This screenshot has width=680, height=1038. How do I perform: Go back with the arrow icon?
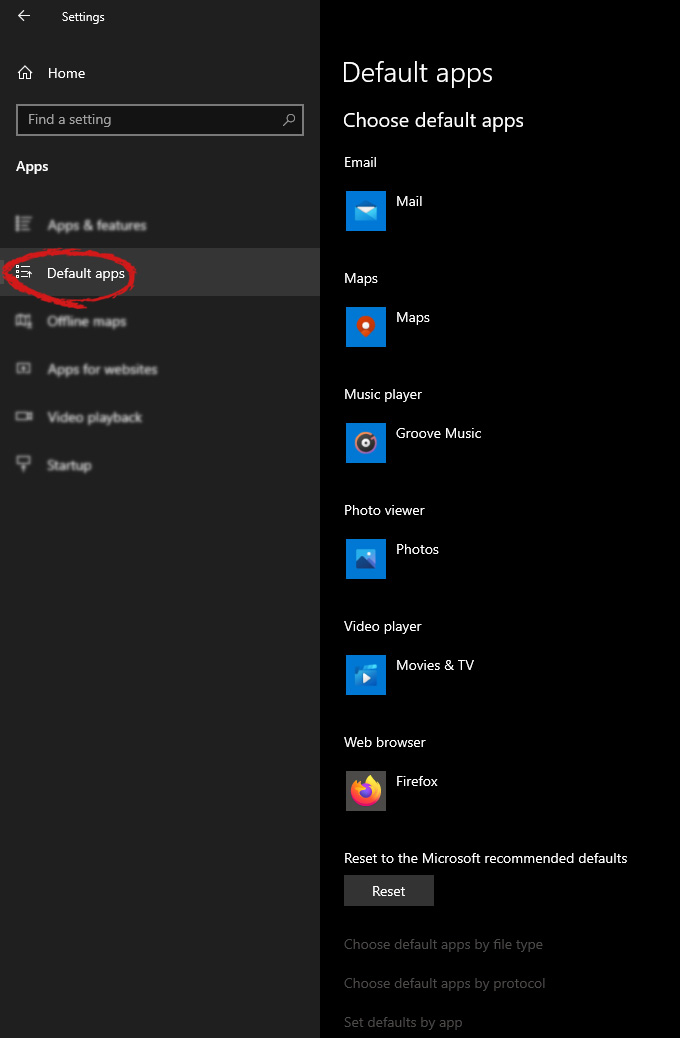pos(24,16)
